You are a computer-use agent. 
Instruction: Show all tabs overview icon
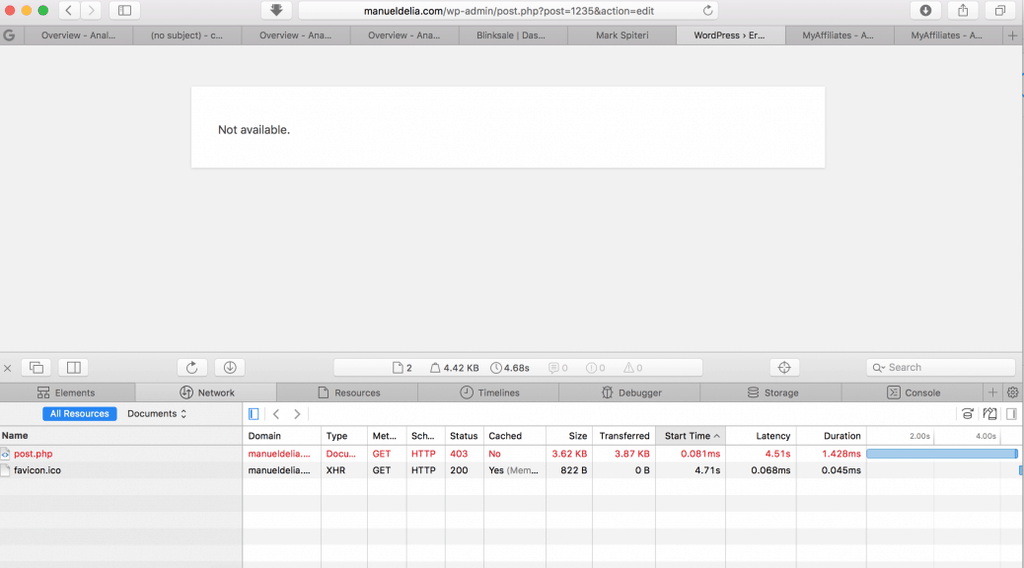point(999,10)
